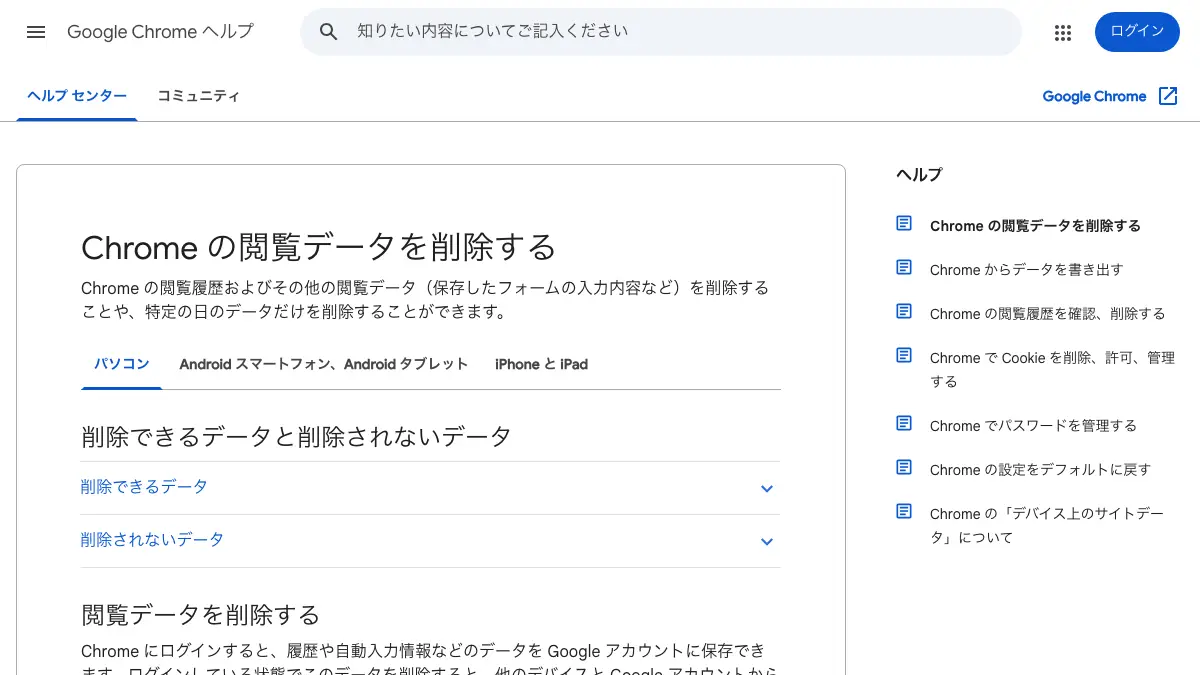Focus the 知りたい内容についてご記入ください search field

tap(661, 32)
